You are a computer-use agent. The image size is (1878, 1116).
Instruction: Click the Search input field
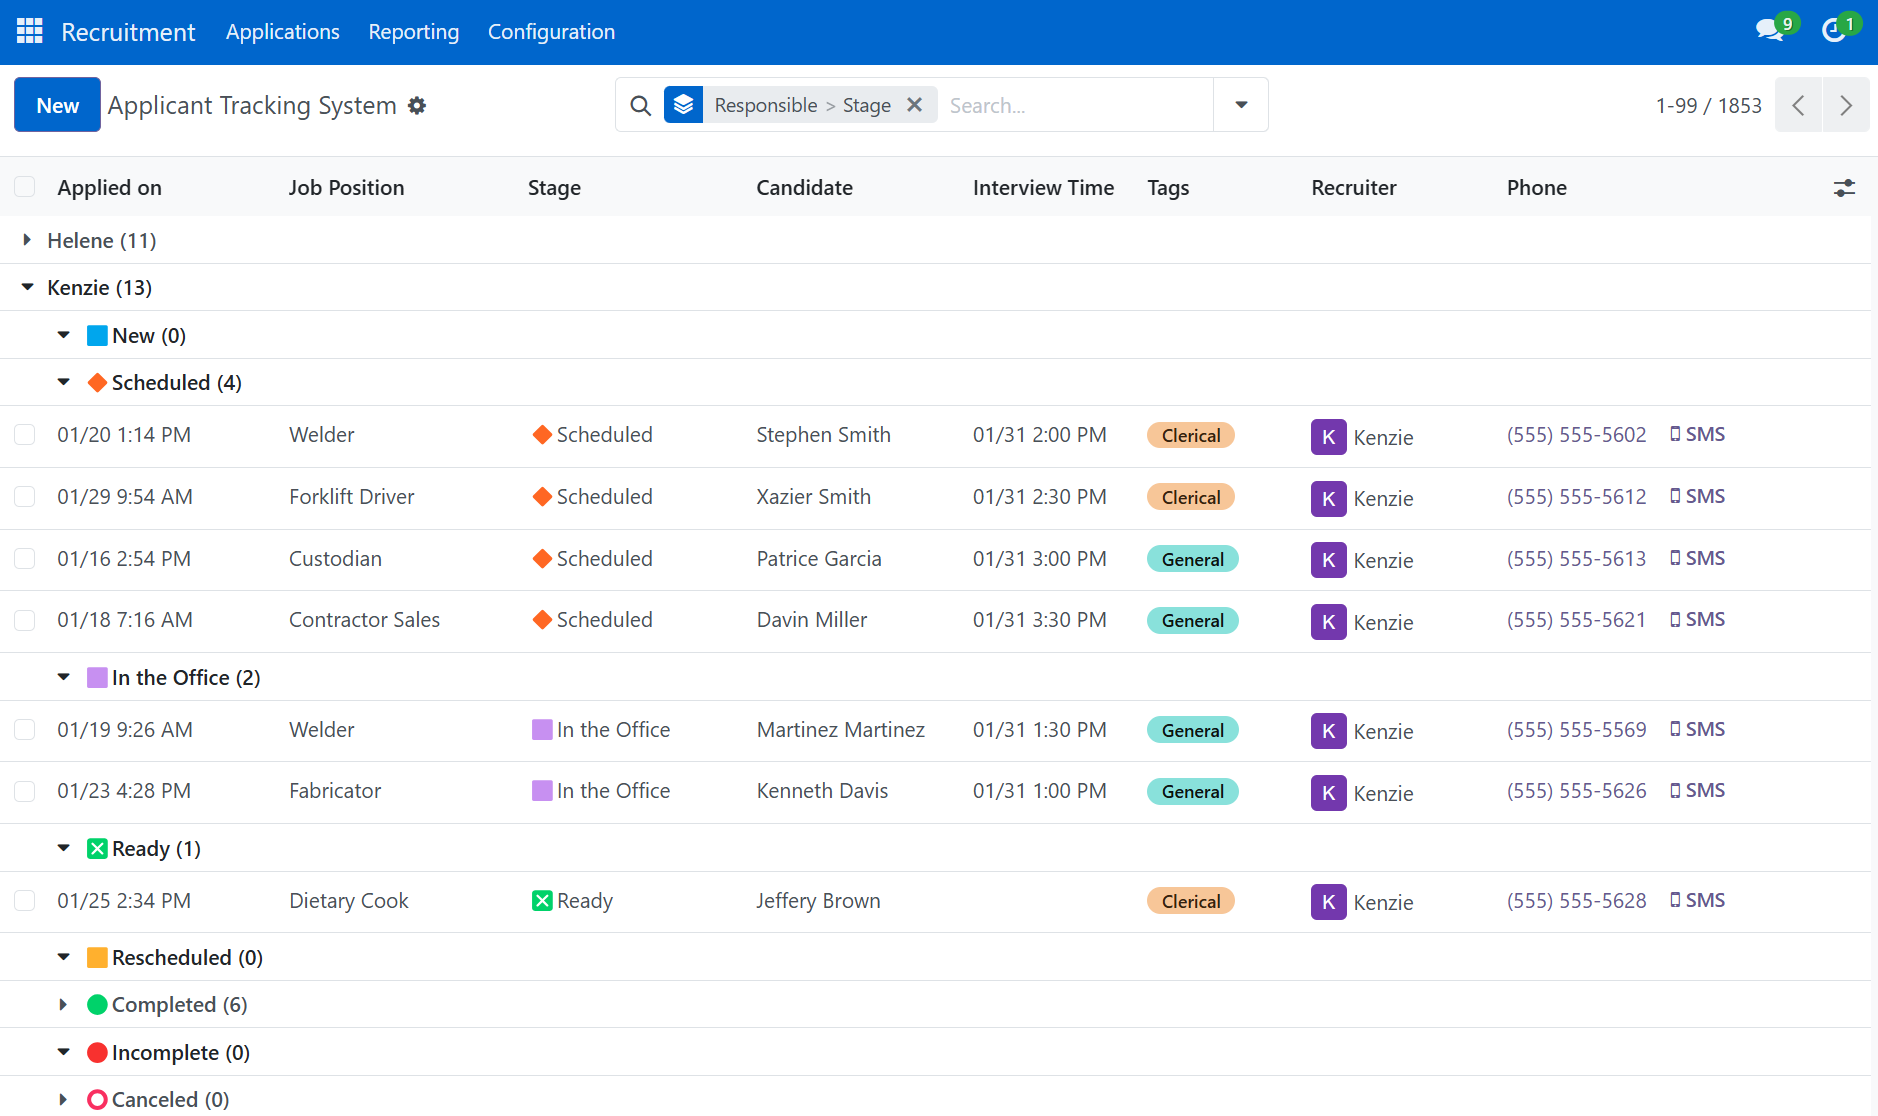1075,105
